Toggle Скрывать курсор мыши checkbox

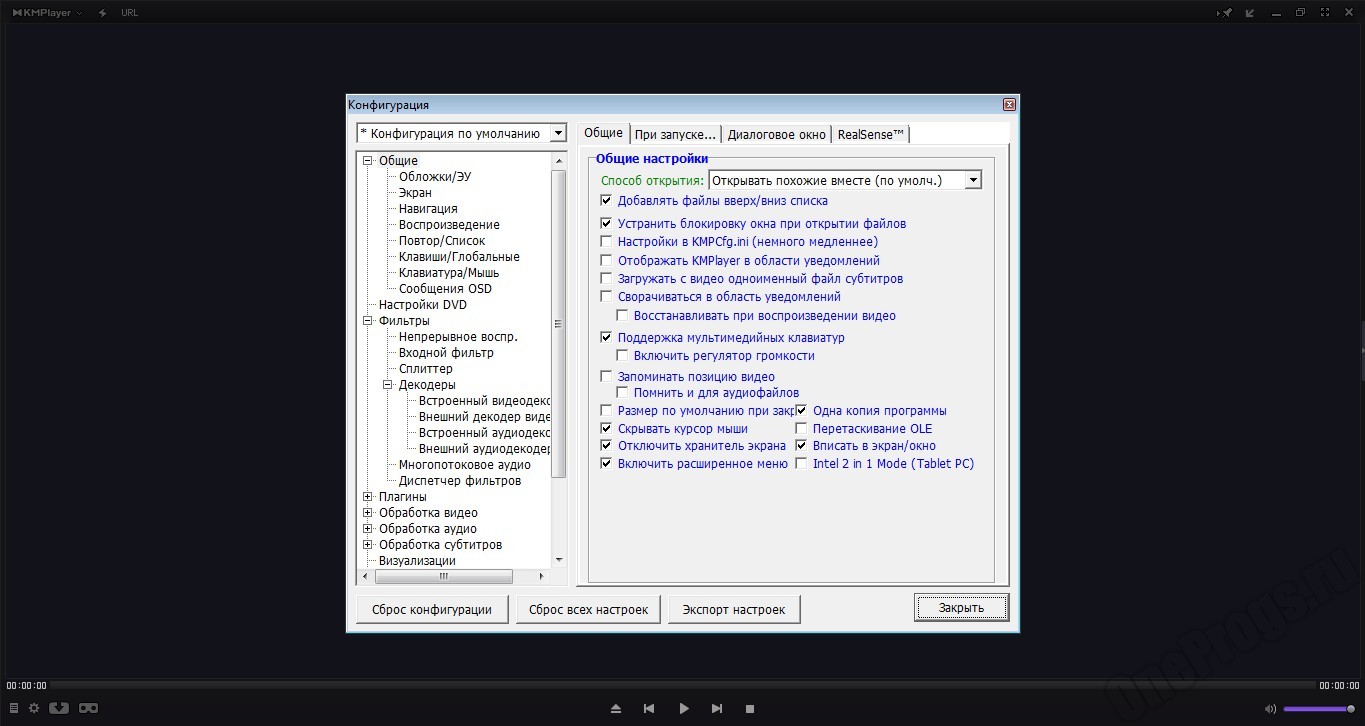pyautogui.click(x=606, y=429)
